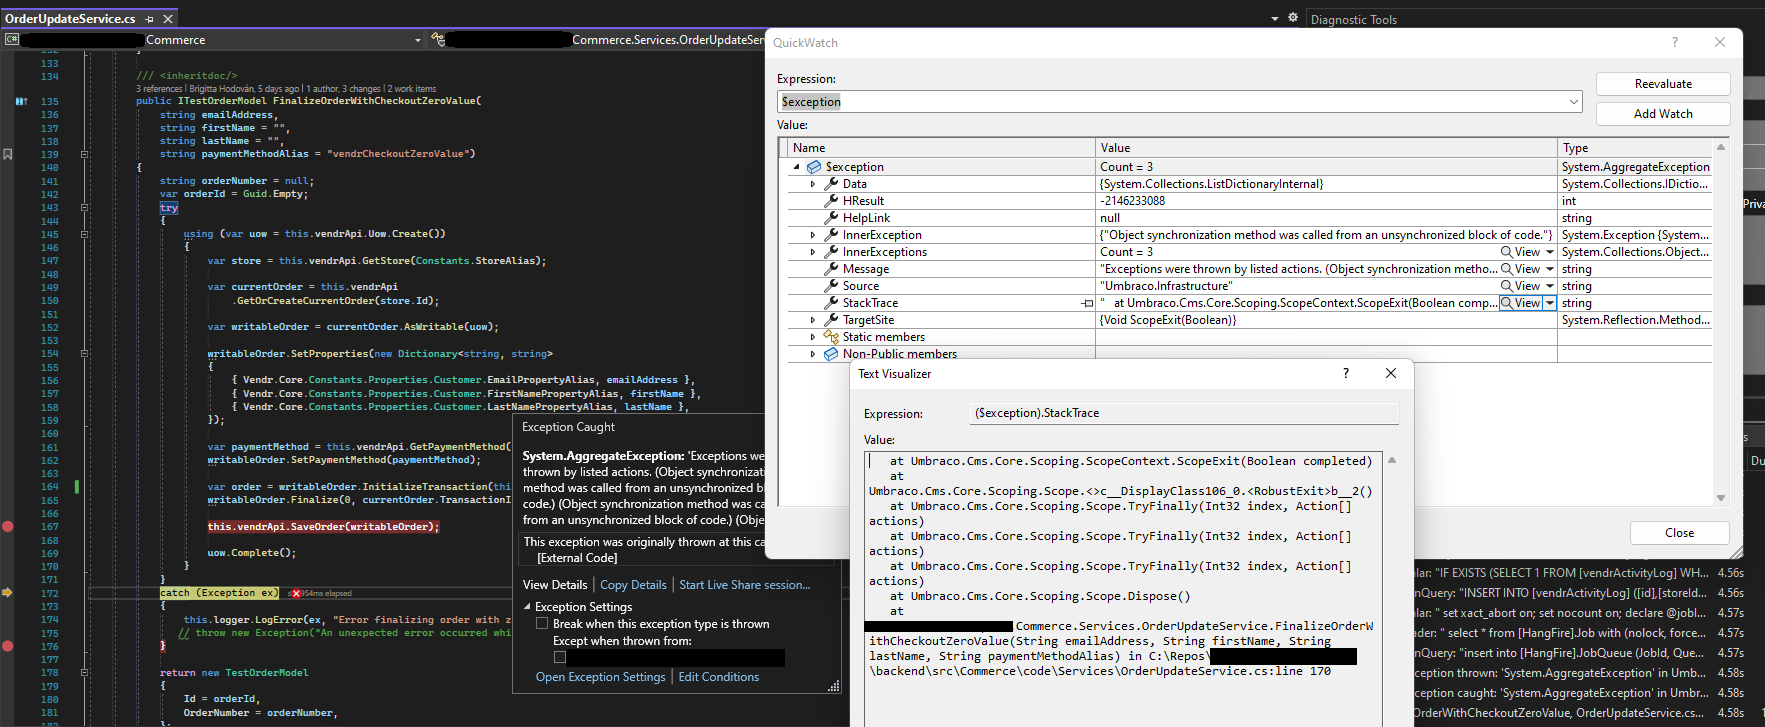Screen dimensions: 1765x727
Task: Open Exception Settings link
Action: click(600, 677)
